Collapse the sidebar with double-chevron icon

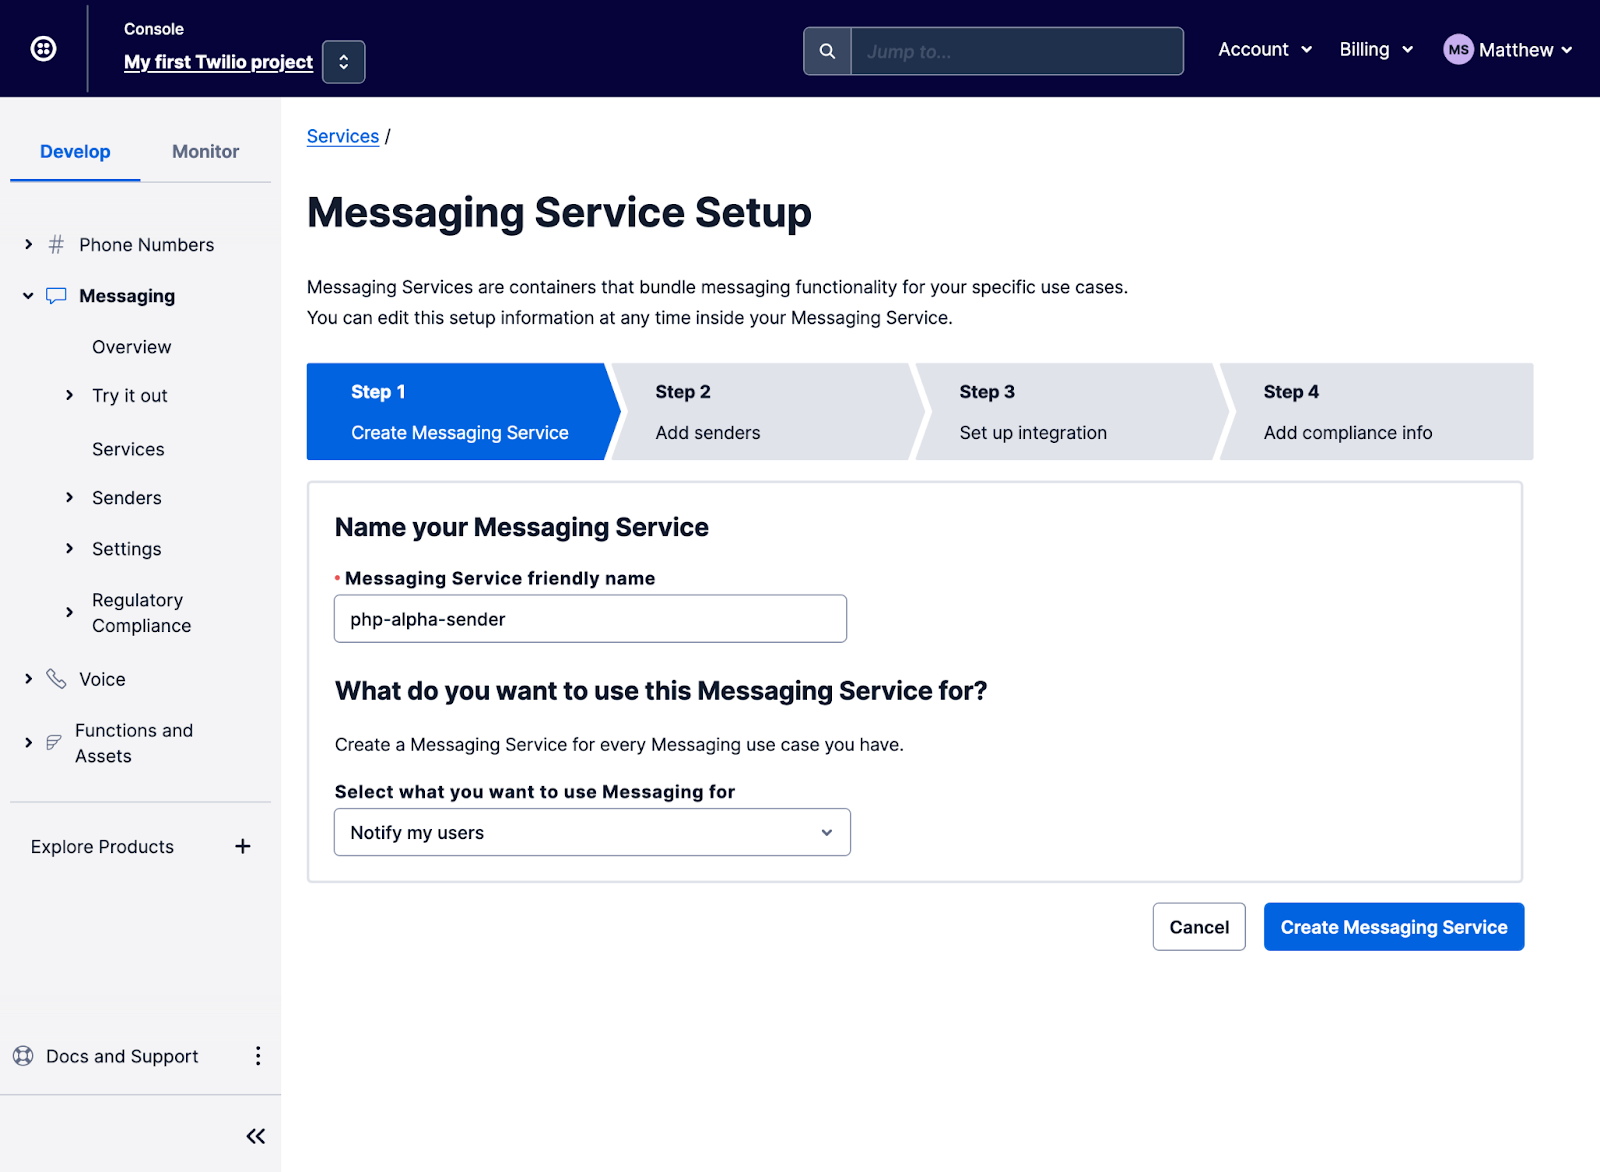(x=256, y=1136)
